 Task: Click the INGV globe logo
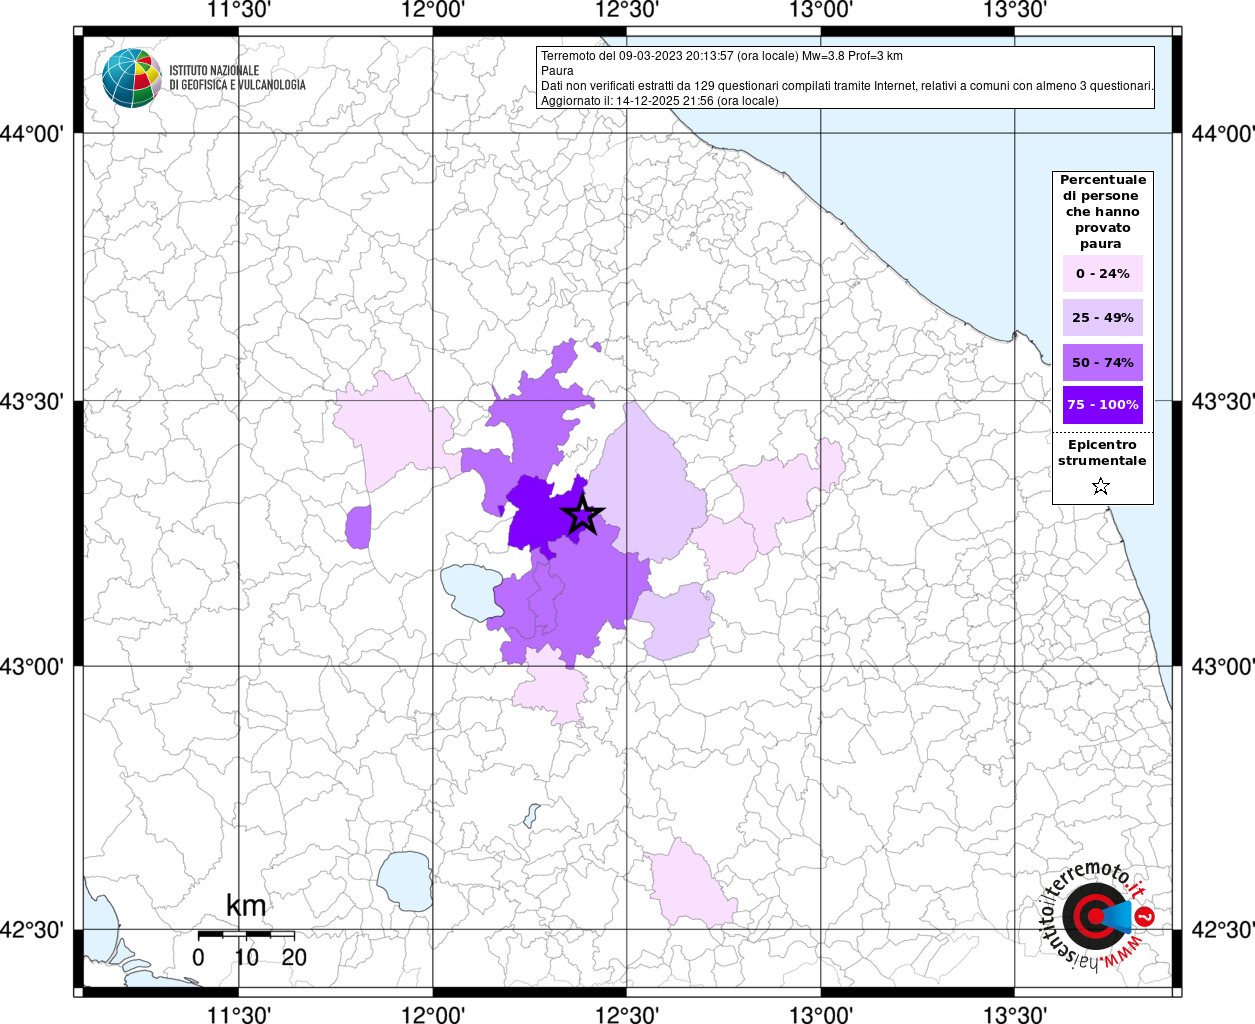coord(131,78)
